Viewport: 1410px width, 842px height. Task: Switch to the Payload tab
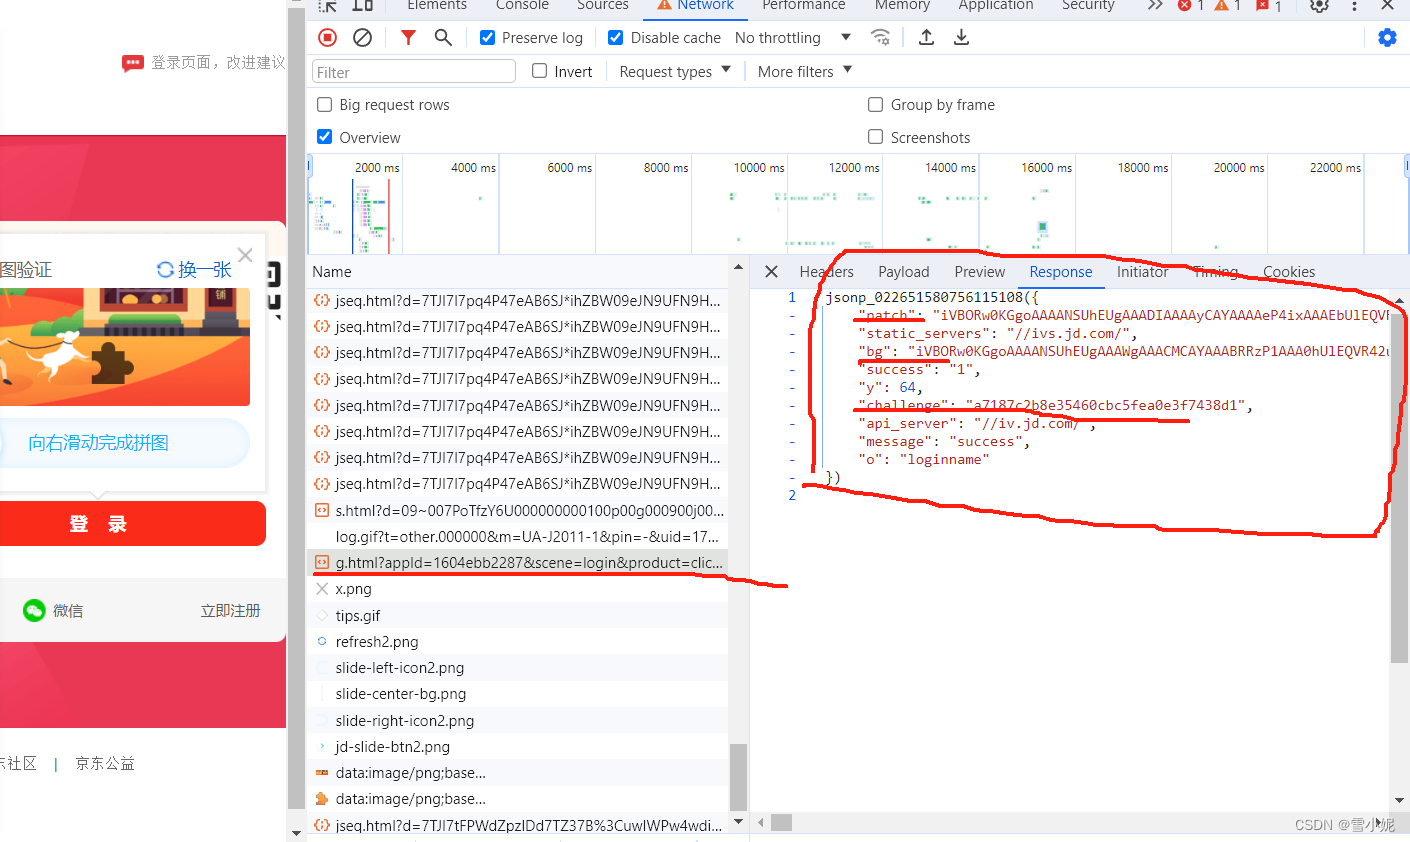(903, 271)
